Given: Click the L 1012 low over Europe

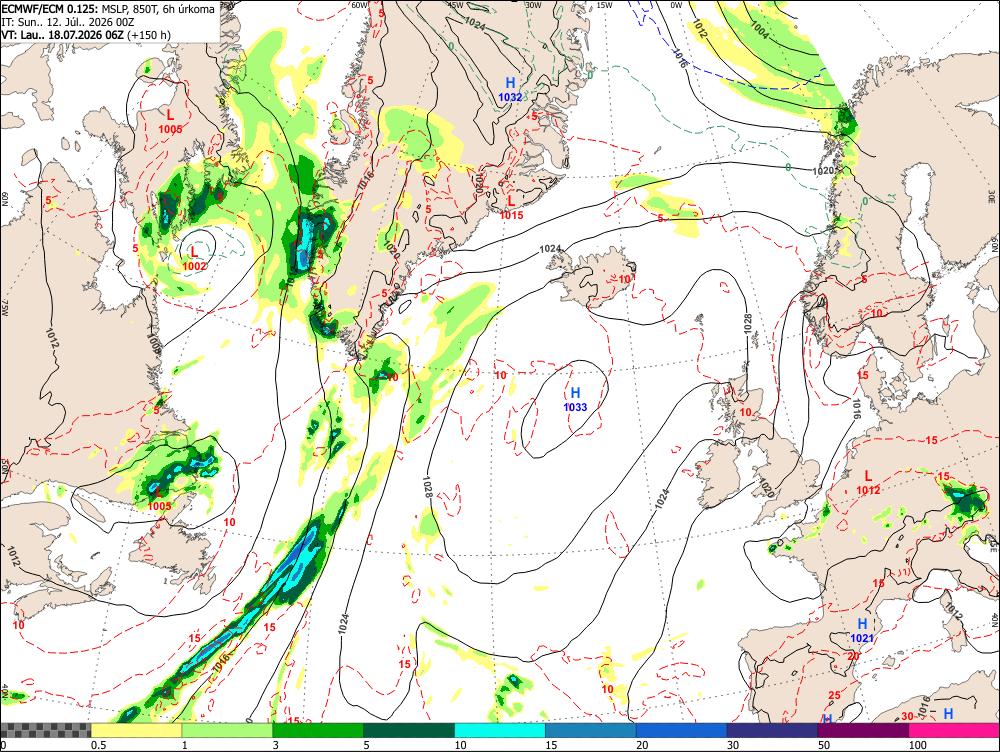Looking at the screenshot, I should (x=868, y=482).
